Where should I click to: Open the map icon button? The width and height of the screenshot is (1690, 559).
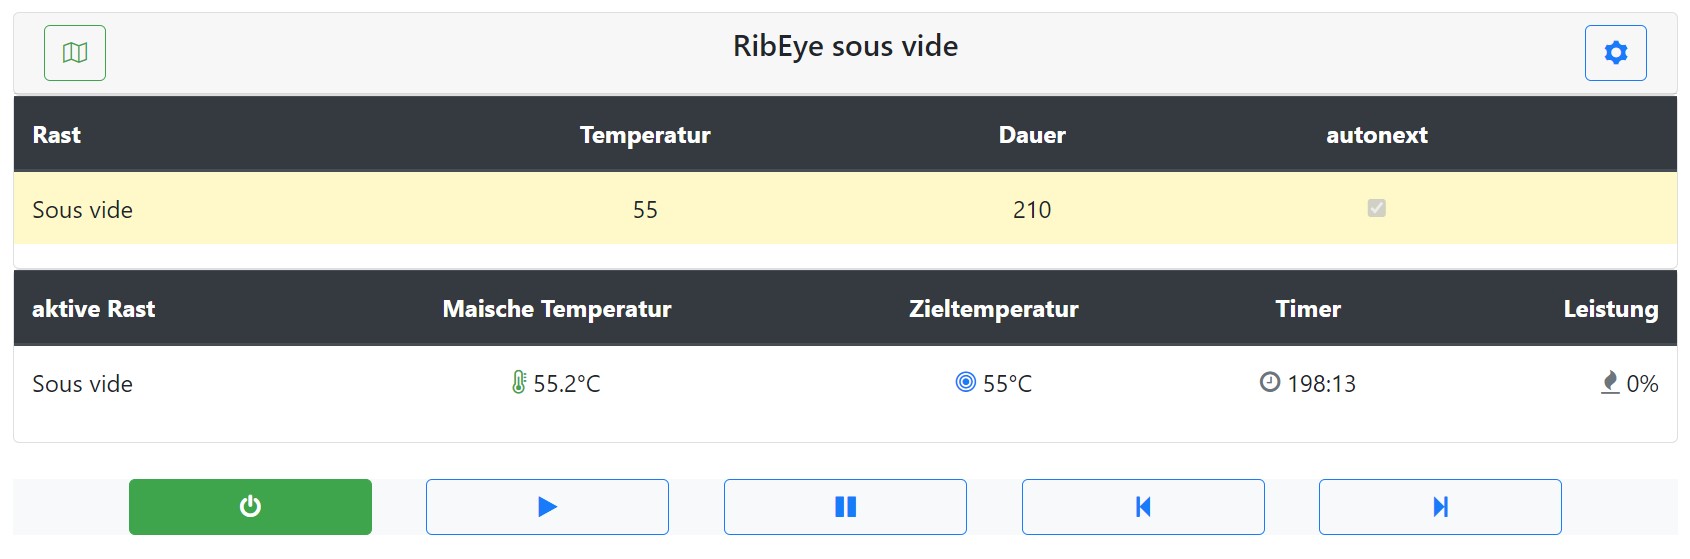[75, 53]
